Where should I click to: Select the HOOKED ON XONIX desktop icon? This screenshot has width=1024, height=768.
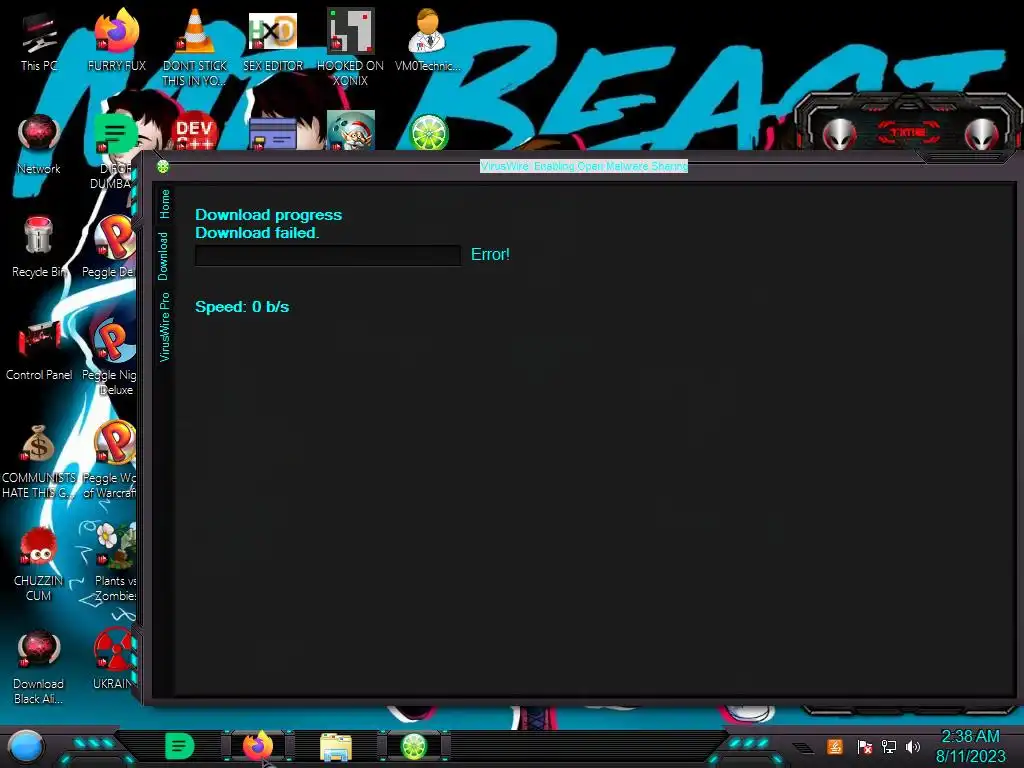click(x=350, y=47)
